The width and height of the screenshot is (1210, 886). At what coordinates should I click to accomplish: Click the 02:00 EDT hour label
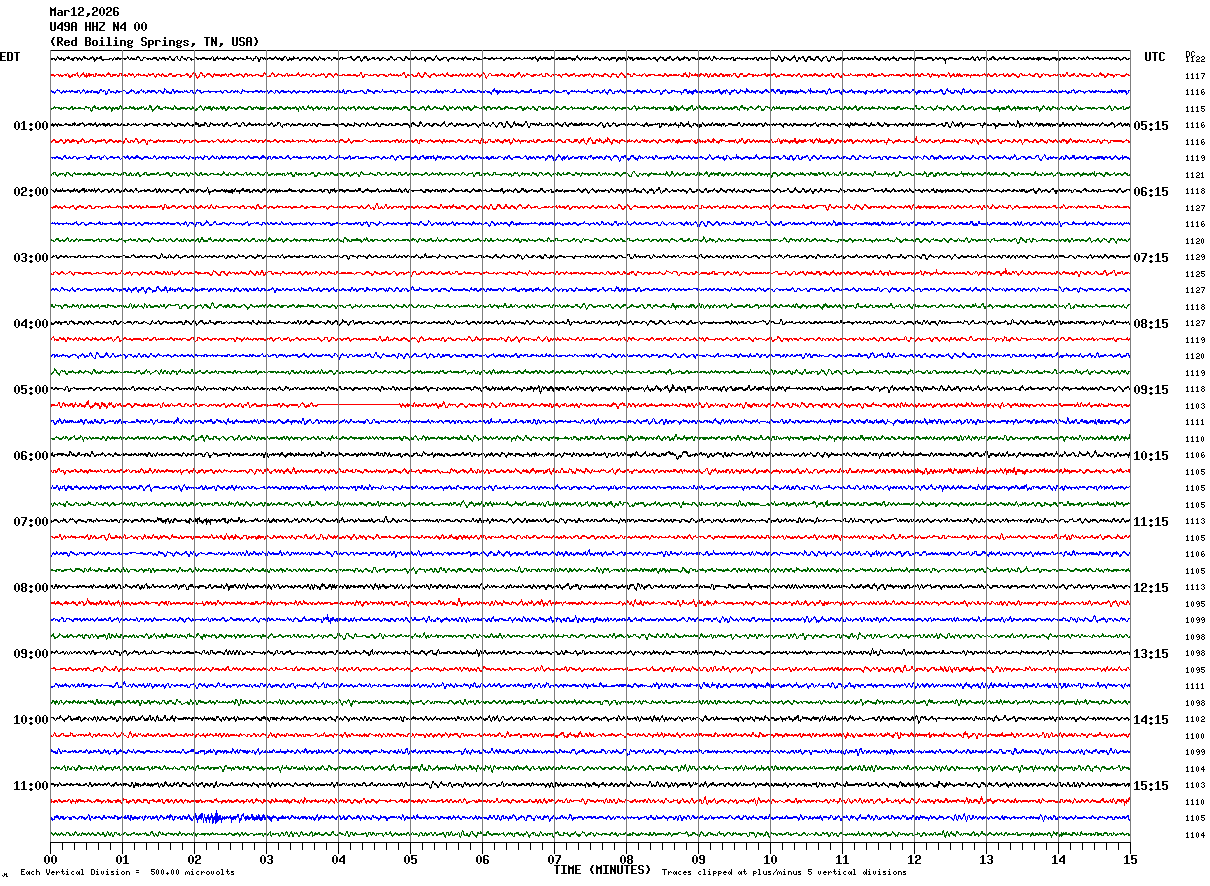(31, 192)
